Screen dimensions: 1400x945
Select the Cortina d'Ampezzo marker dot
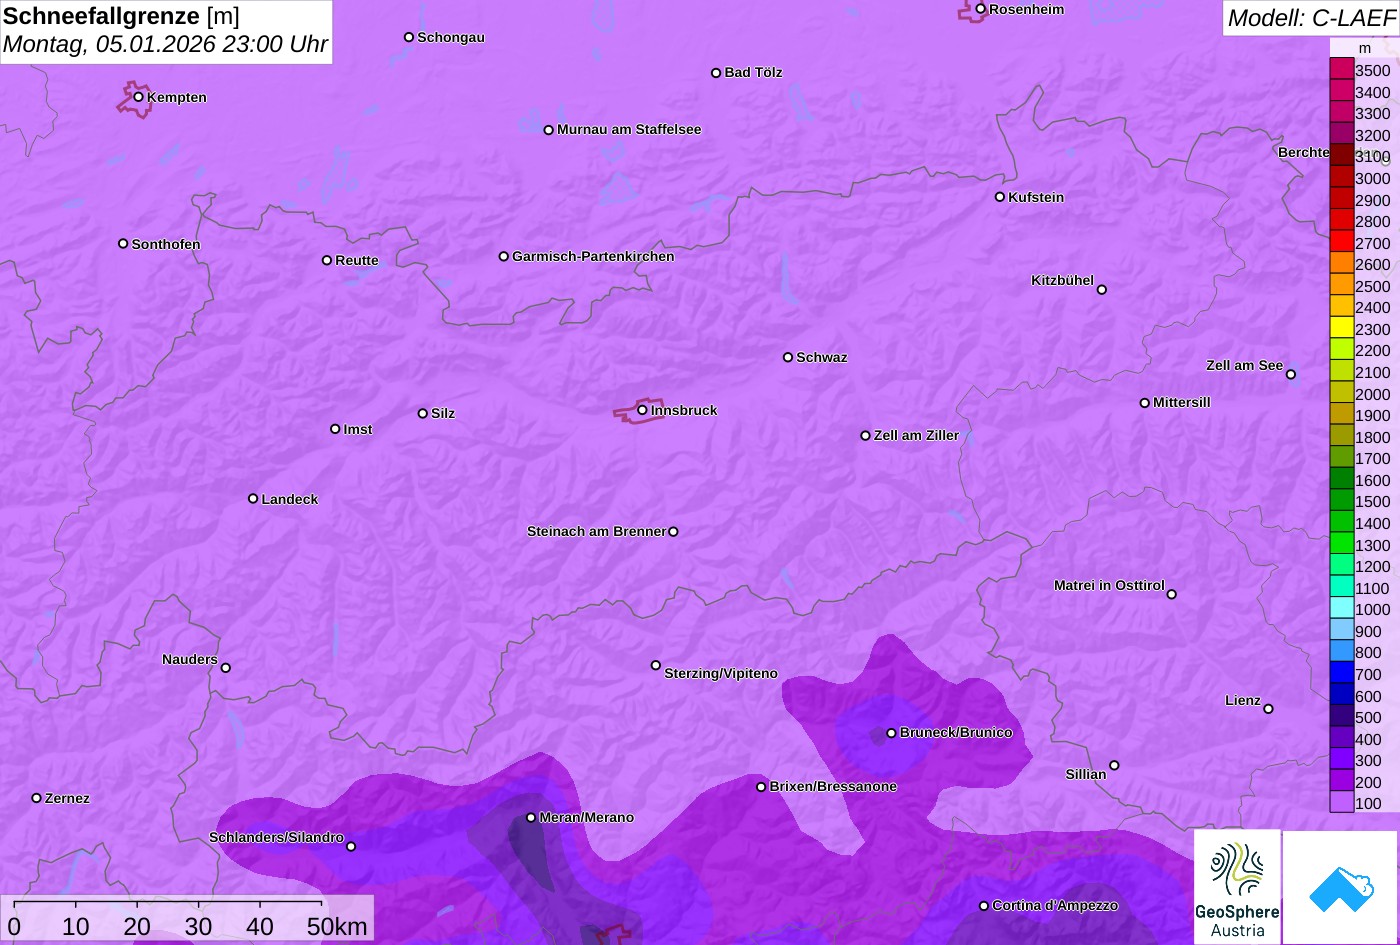(984, 906)
